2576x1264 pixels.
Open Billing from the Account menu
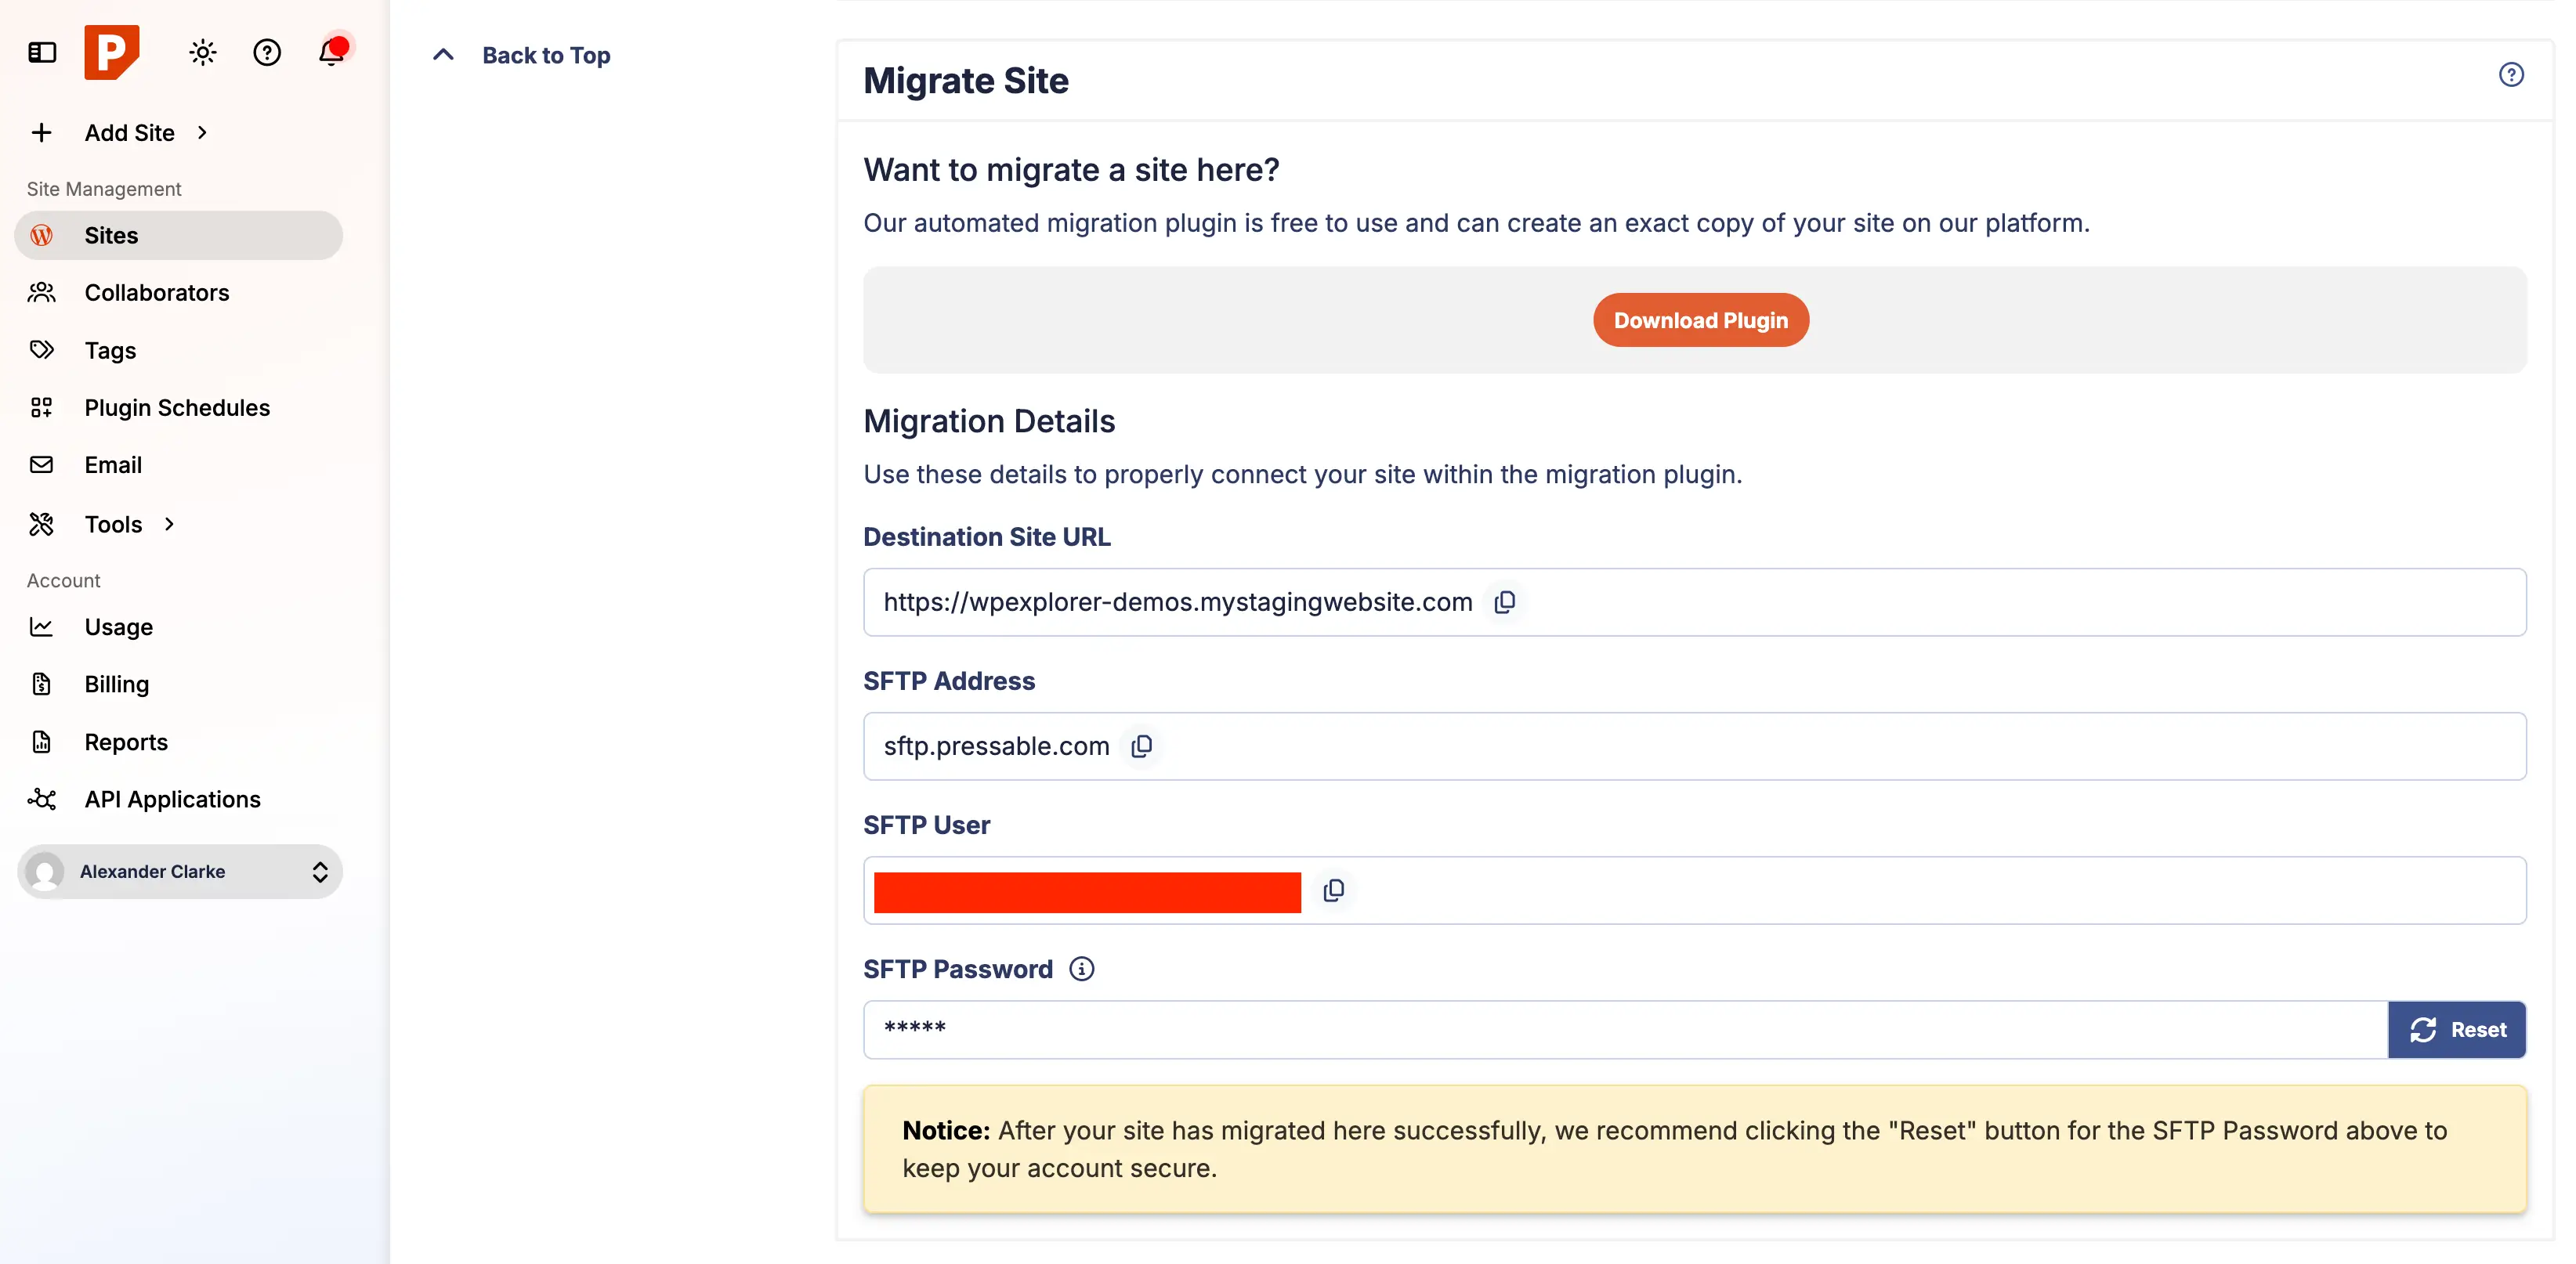pyautogui.click(x=117, y=684)
